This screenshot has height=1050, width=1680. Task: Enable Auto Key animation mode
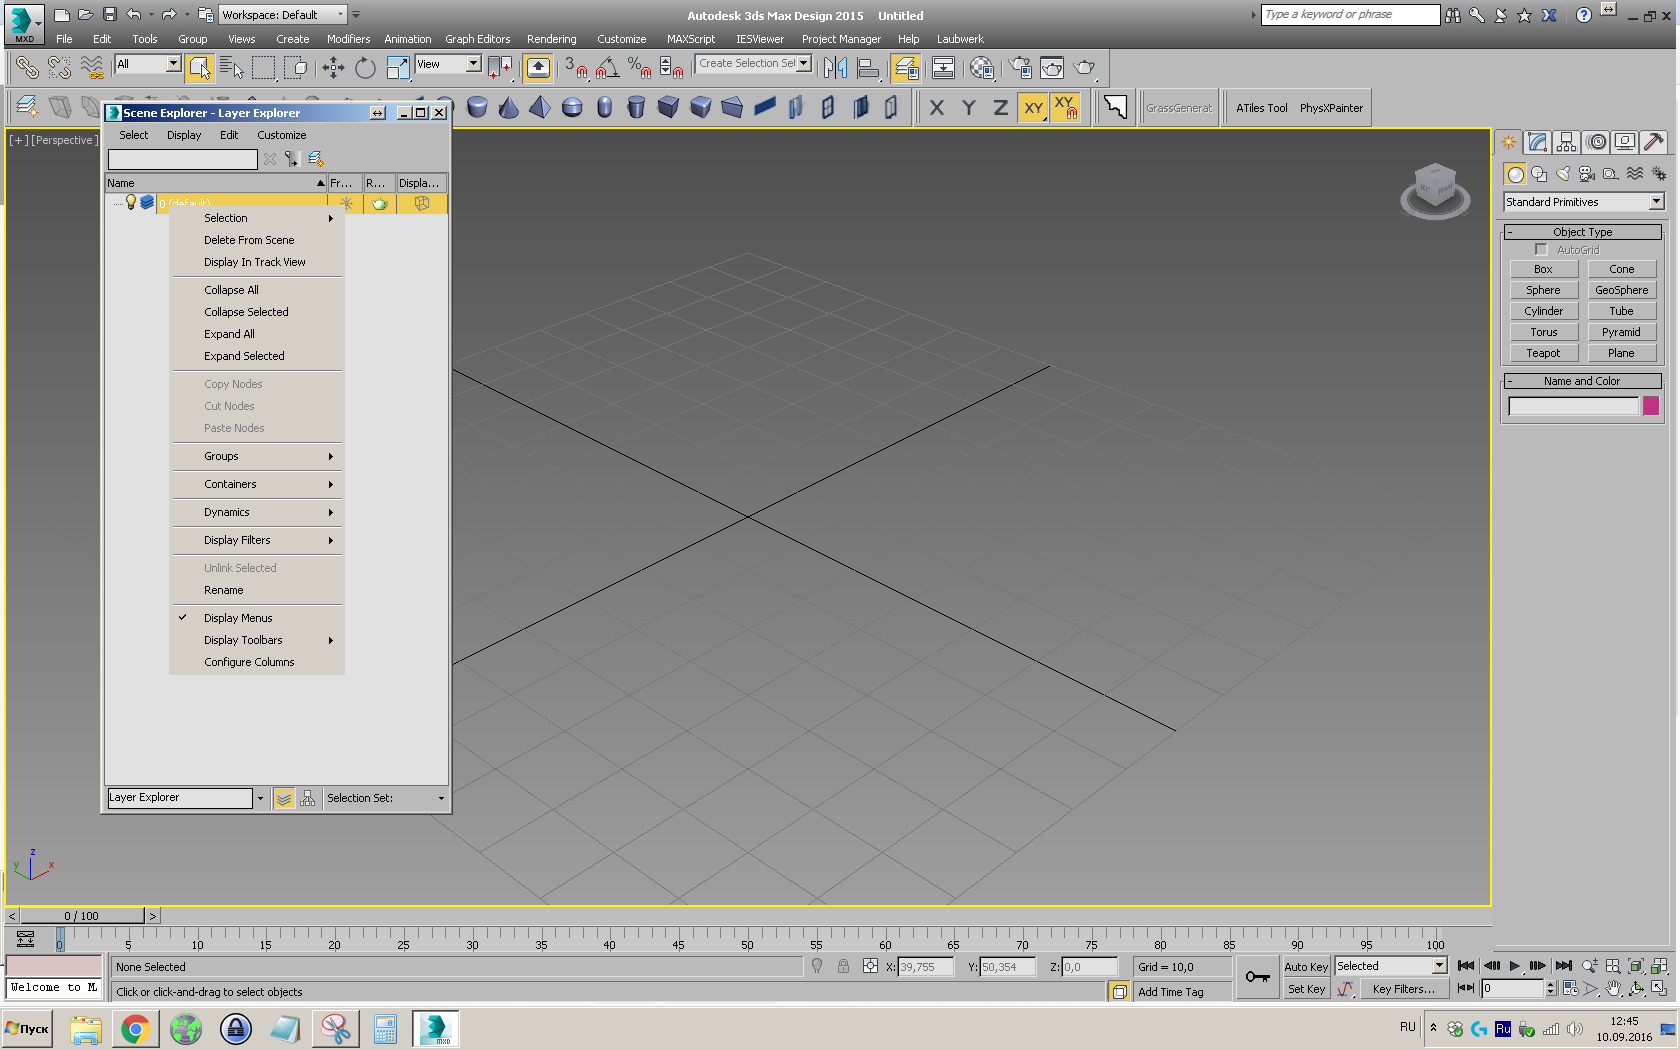click(1305, 967)
